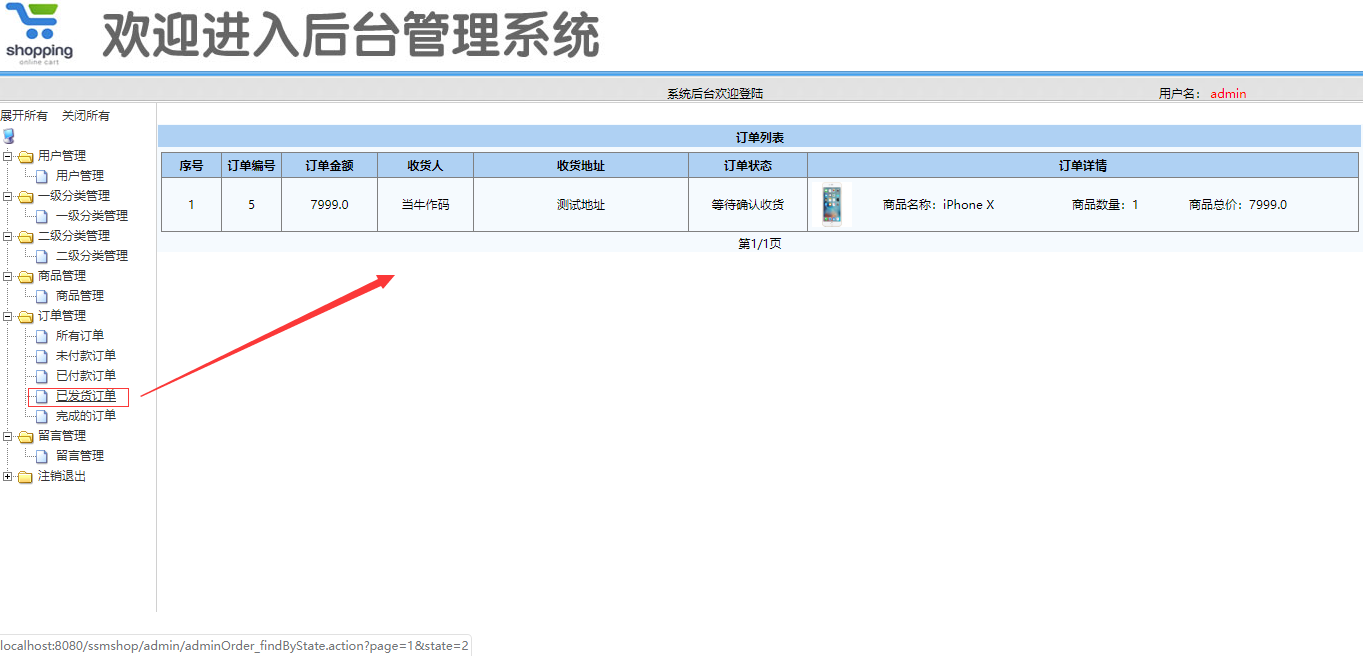The width and height of the screenshot is (1363, 656).
Task: Click the 一级分类管理 folder icon
Action: click(25, 196)
